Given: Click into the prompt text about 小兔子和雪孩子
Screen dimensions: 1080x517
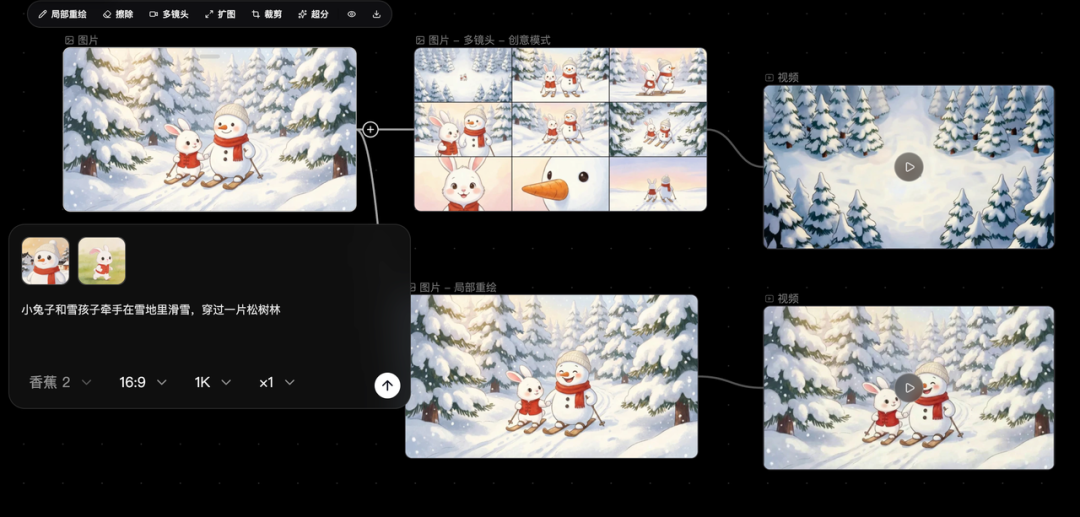Looking at the screenshot, I should click(151, 310).
